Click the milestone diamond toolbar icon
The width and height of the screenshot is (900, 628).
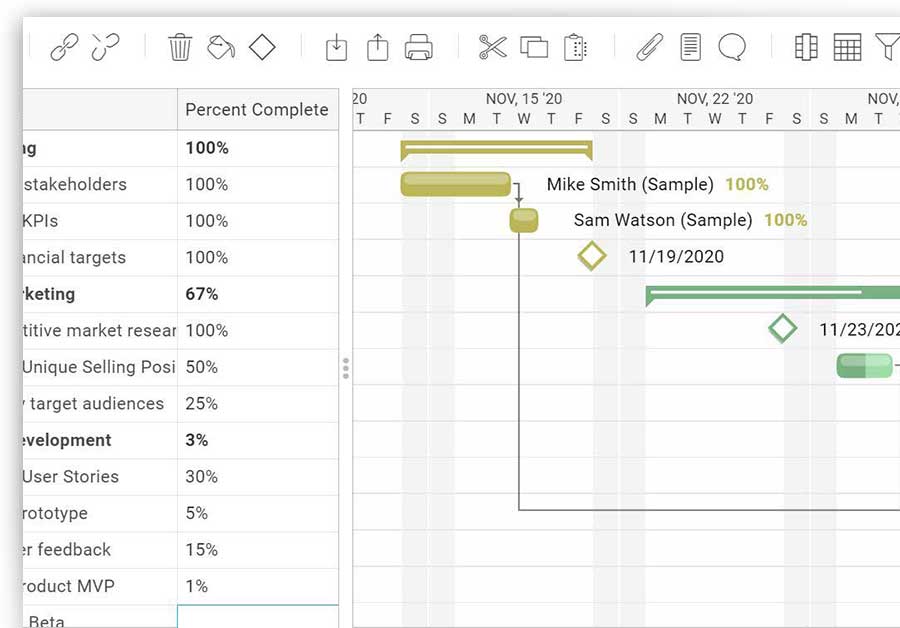(x=262, y=47)
